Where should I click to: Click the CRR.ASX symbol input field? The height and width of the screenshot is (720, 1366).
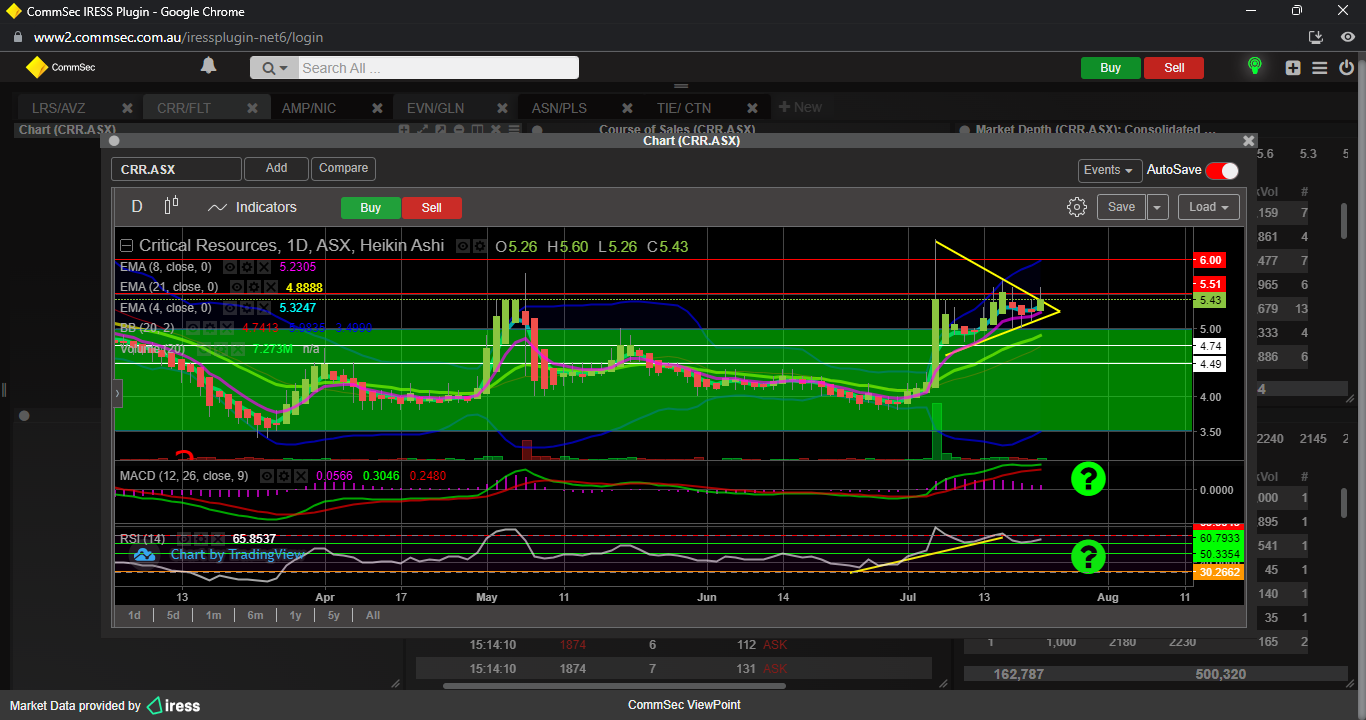coord(176,169)
